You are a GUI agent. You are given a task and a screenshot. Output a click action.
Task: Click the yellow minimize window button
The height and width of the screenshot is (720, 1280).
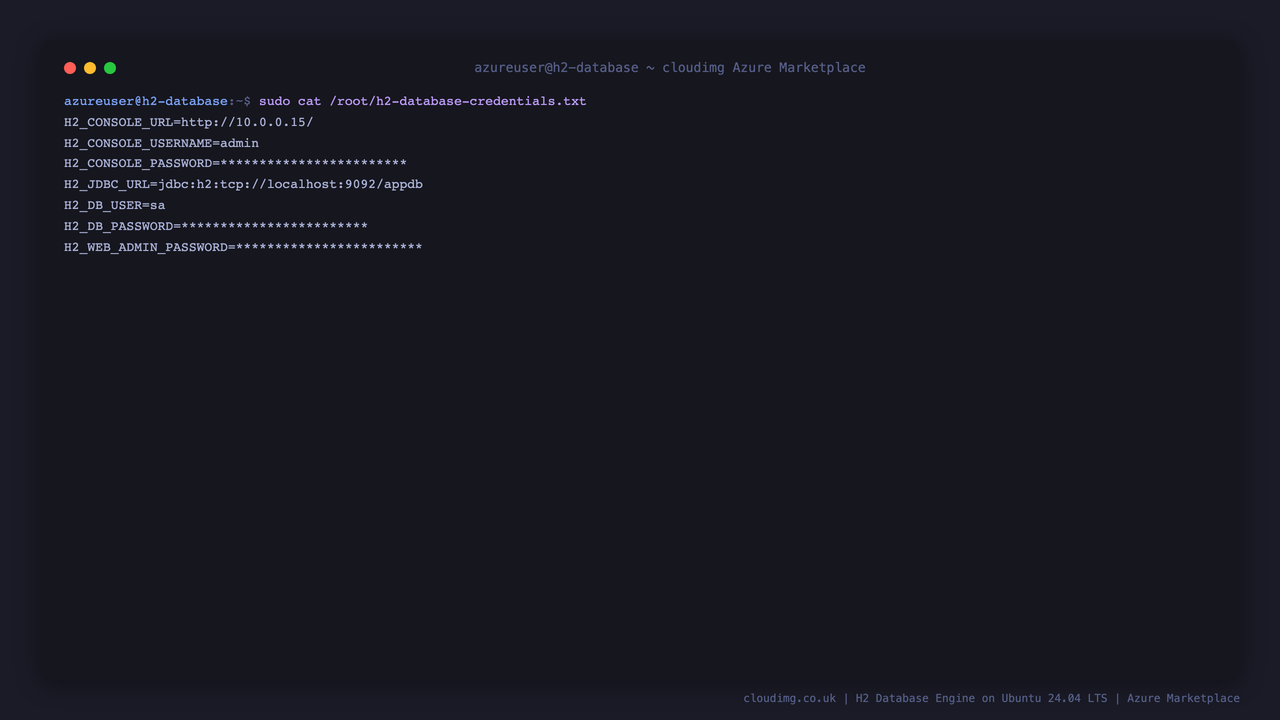[90, 68]
